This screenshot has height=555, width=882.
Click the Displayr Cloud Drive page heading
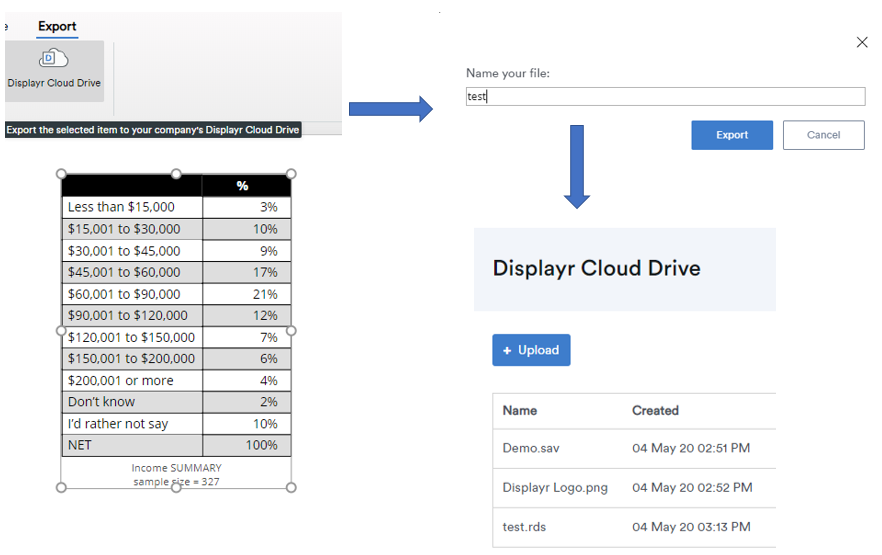point(596,269)
